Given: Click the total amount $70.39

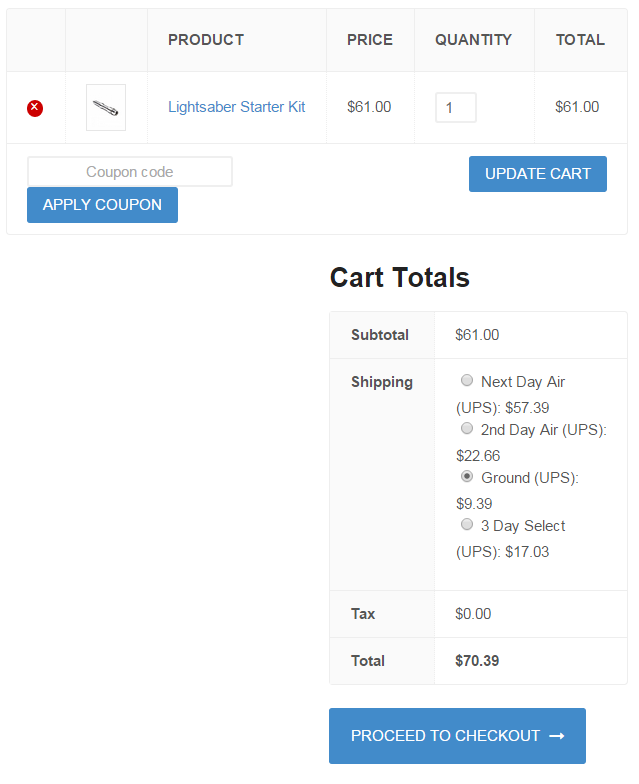Looking at the screenshot, I should click(x=477, y=661).
